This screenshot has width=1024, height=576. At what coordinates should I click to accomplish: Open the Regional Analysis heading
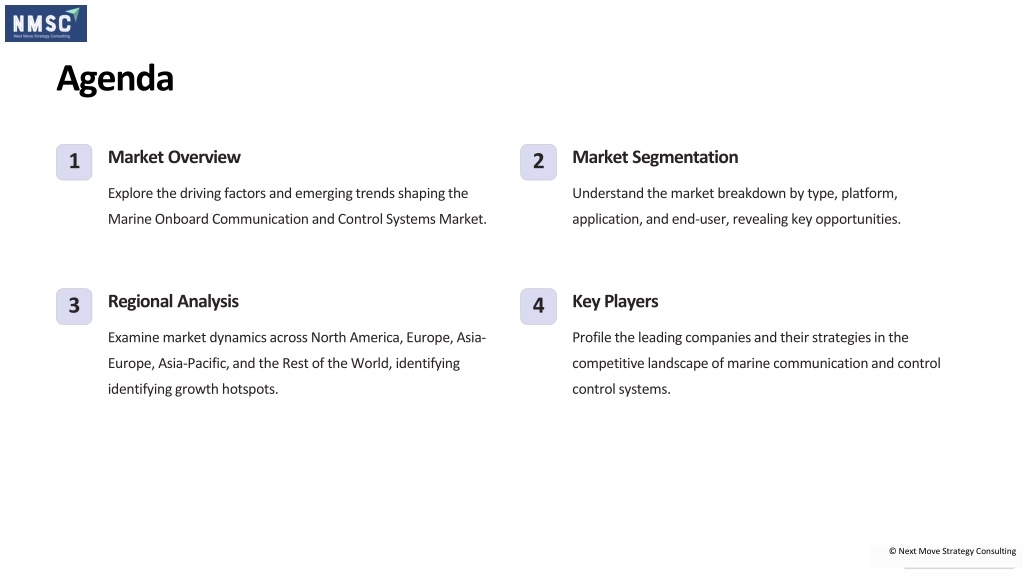point(173,302)
